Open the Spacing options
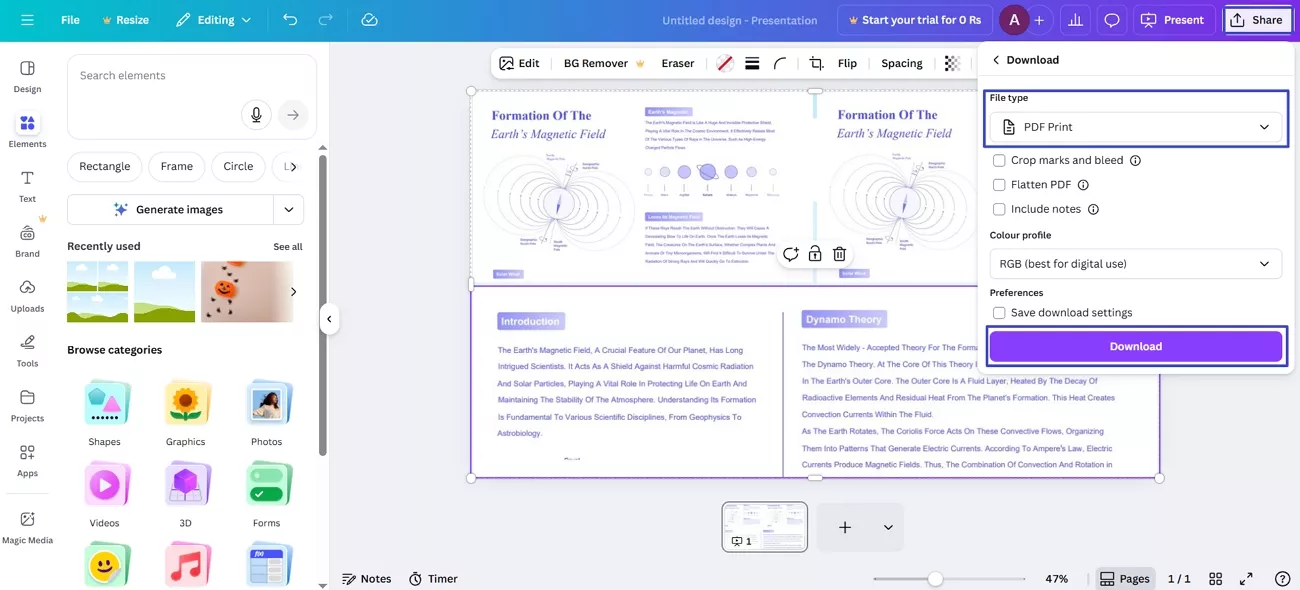Screen dimensions: 1300x590 click(x=902, y=63)
